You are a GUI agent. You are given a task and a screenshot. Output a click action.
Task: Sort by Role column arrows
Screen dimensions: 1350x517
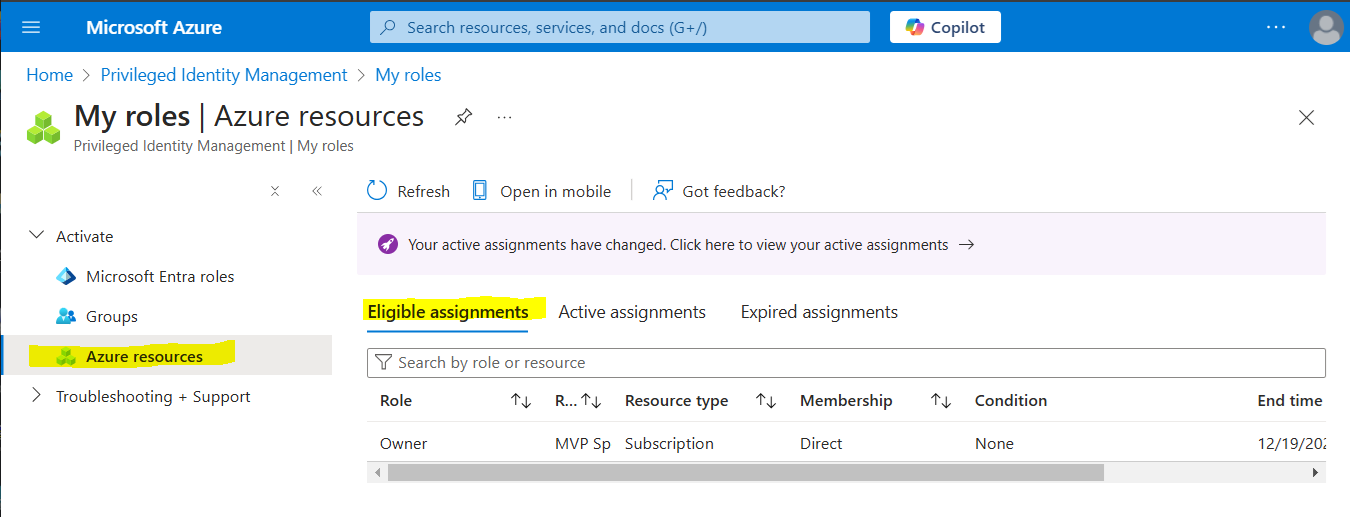[521, 401]
